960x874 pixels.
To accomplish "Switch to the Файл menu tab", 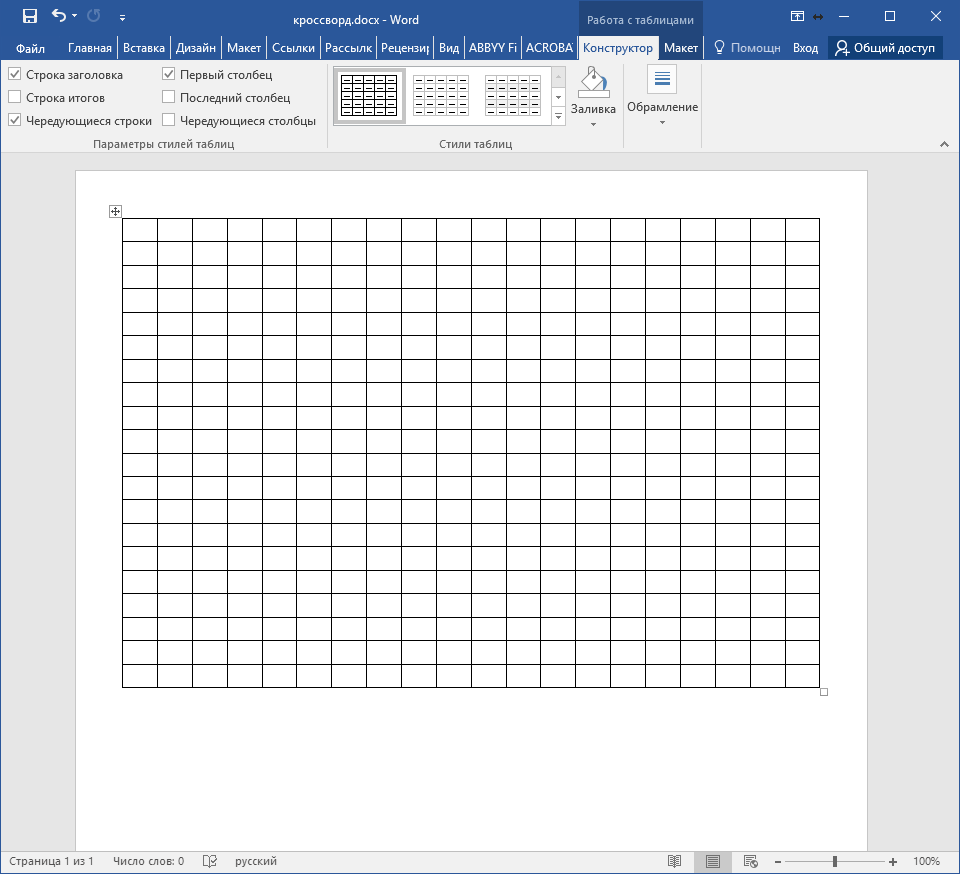I will pyautogui.click(x=30, y=48).
